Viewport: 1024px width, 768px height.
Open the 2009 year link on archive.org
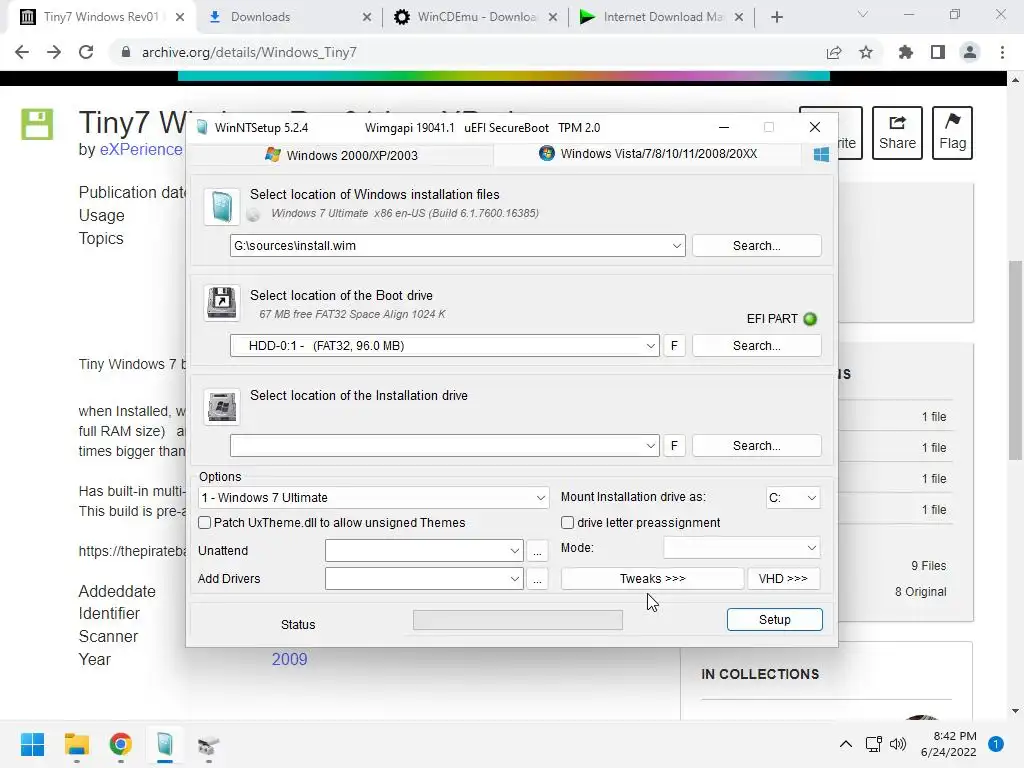289,659
